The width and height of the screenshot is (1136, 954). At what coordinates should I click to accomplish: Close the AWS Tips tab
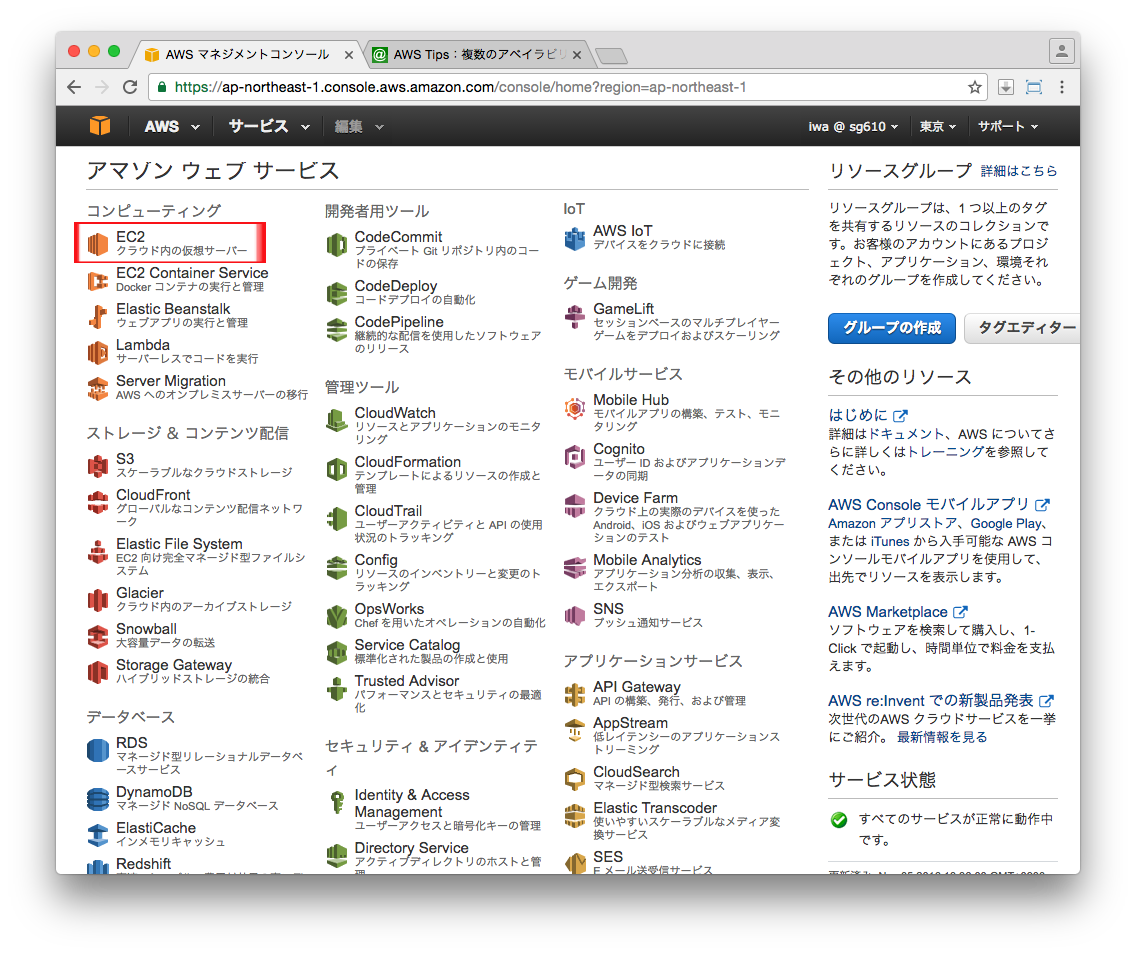click(577, 55)
